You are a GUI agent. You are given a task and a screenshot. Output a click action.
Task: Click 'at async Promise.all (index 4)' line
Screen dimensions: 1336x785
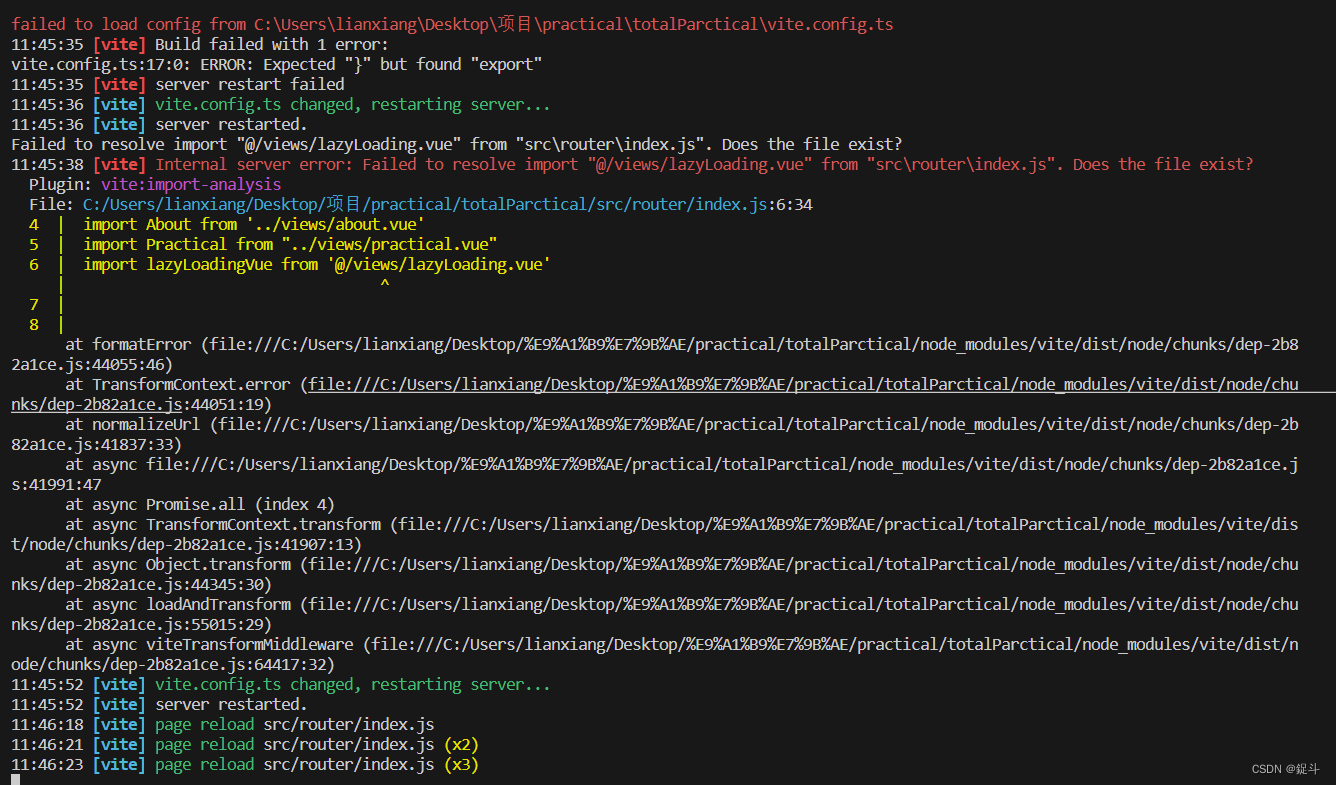click(200, 504)
